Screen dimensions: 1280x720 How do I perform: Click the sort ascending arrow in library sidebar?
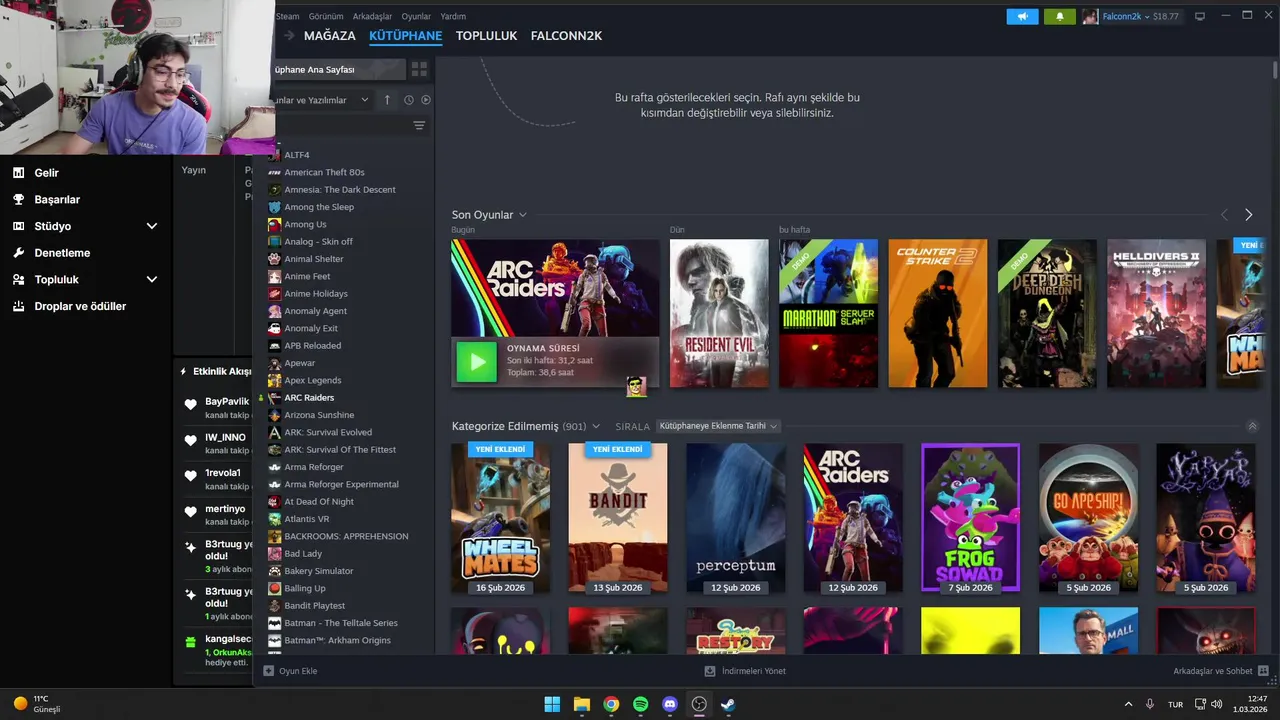point(387,100)
